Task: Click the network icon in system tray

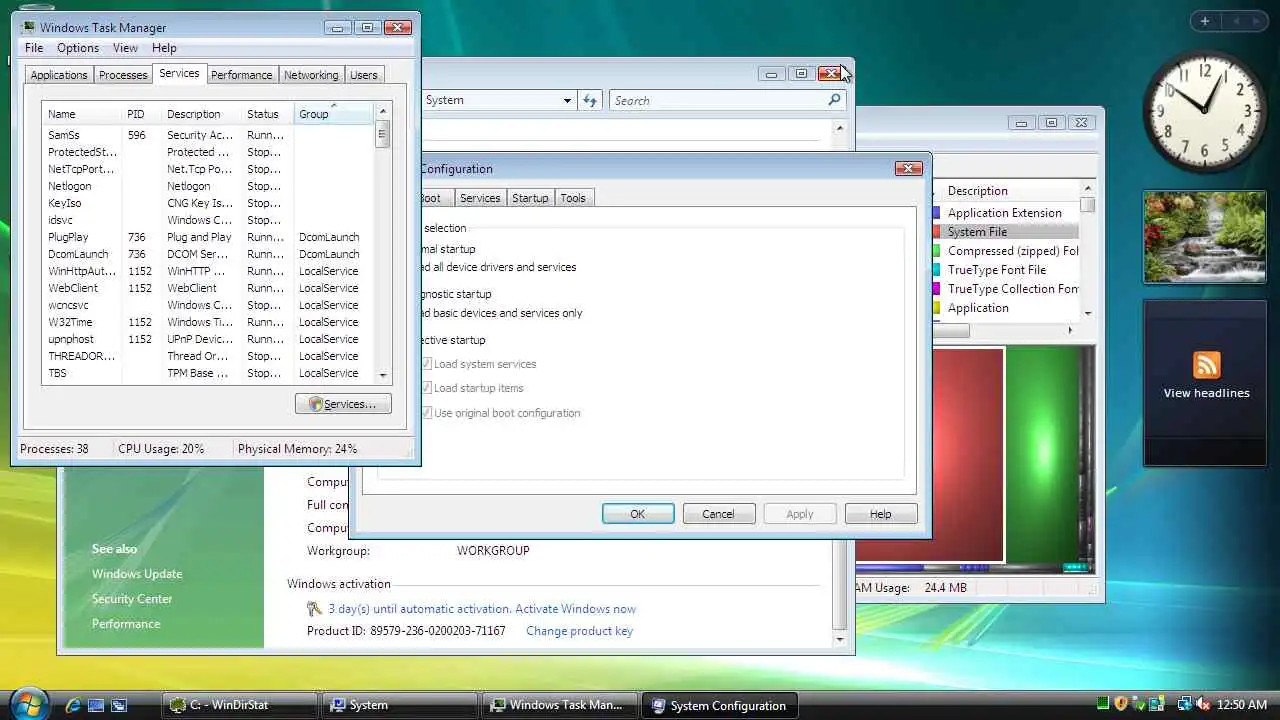Action: [1184, 705]
